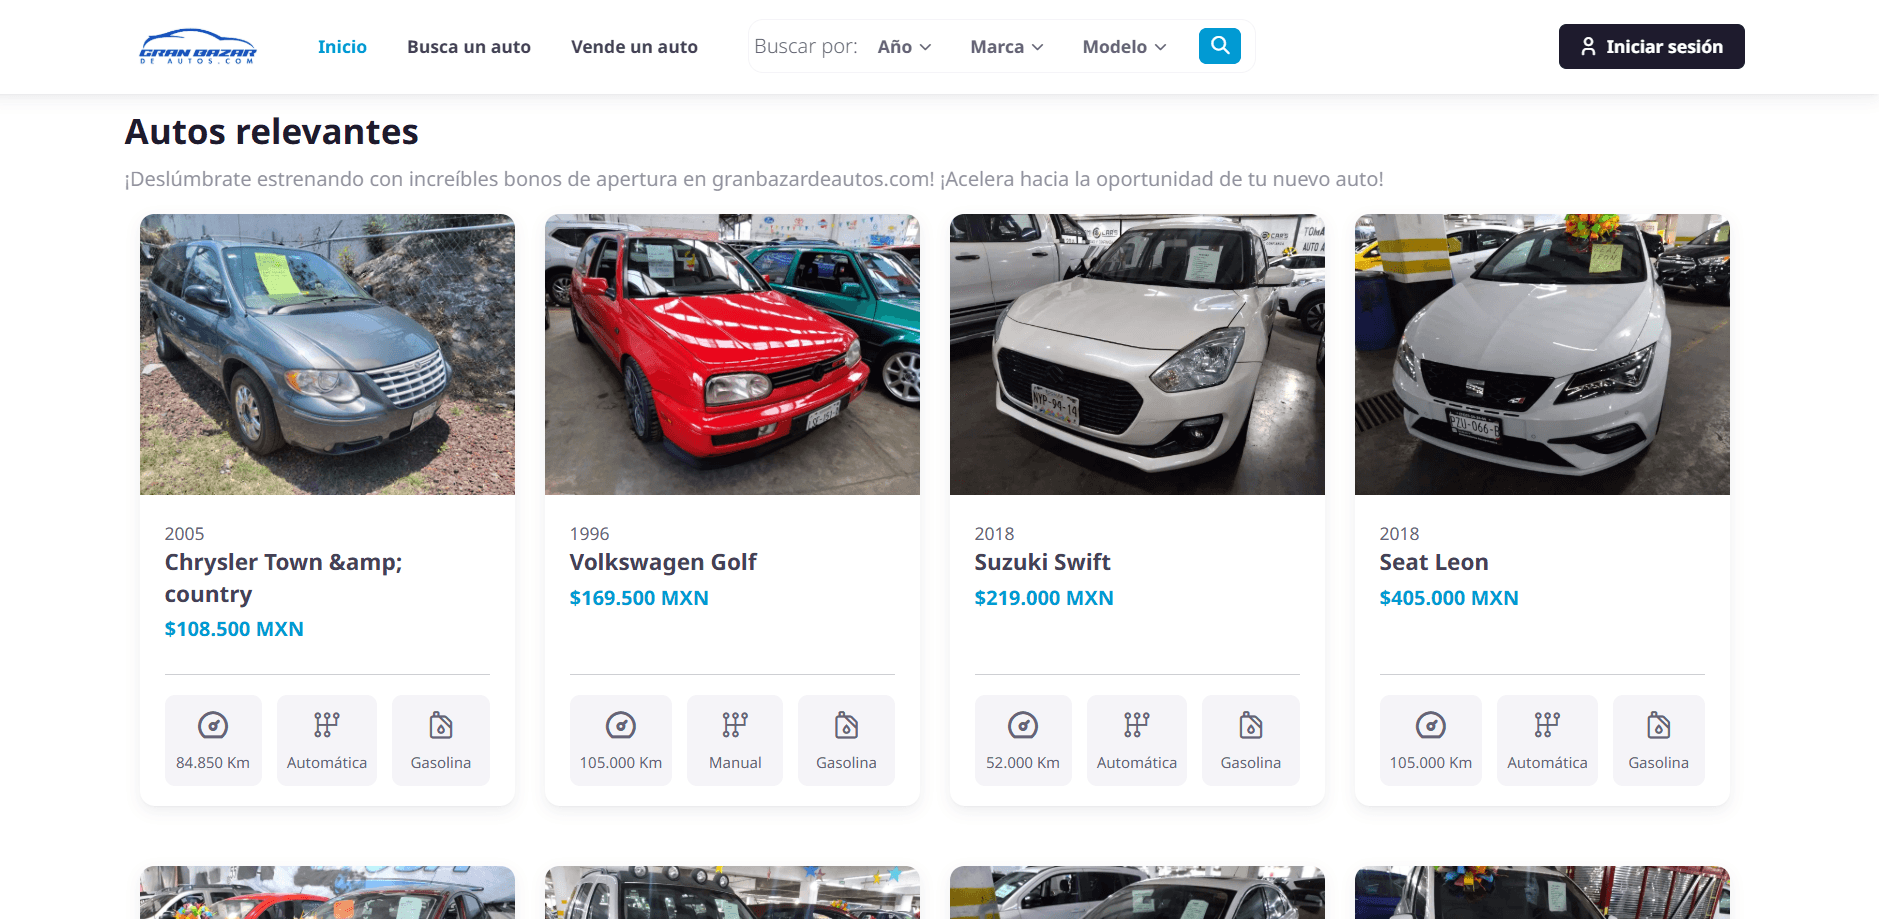Click the user icon in Iniciar sesión
This screenshot has width=1879, height=919.
click(x=1588, y=47)
